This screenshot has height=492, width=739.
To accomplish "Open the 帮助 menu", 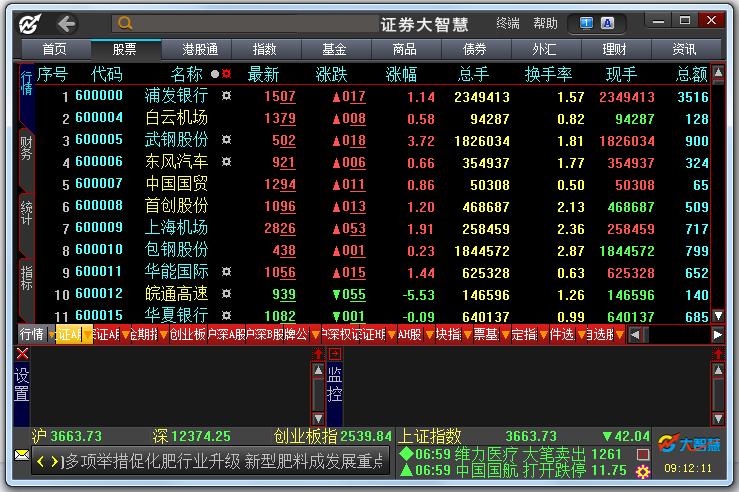I will click(545, 23).
